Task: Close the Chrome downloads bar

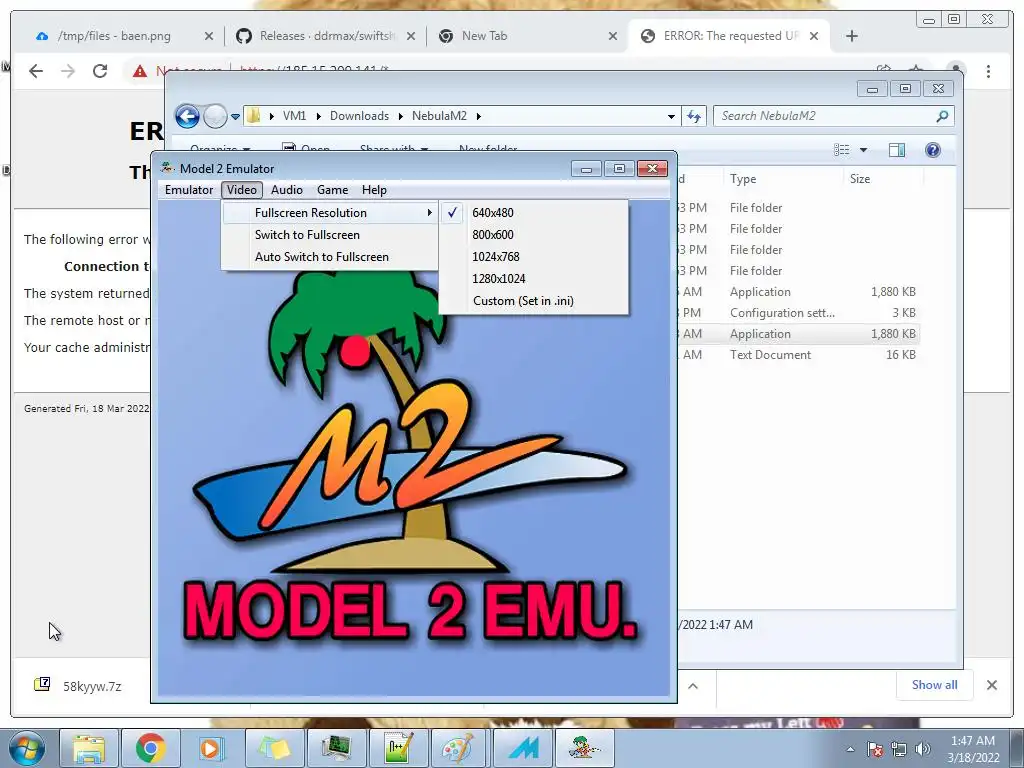Action: click(992, 685)
